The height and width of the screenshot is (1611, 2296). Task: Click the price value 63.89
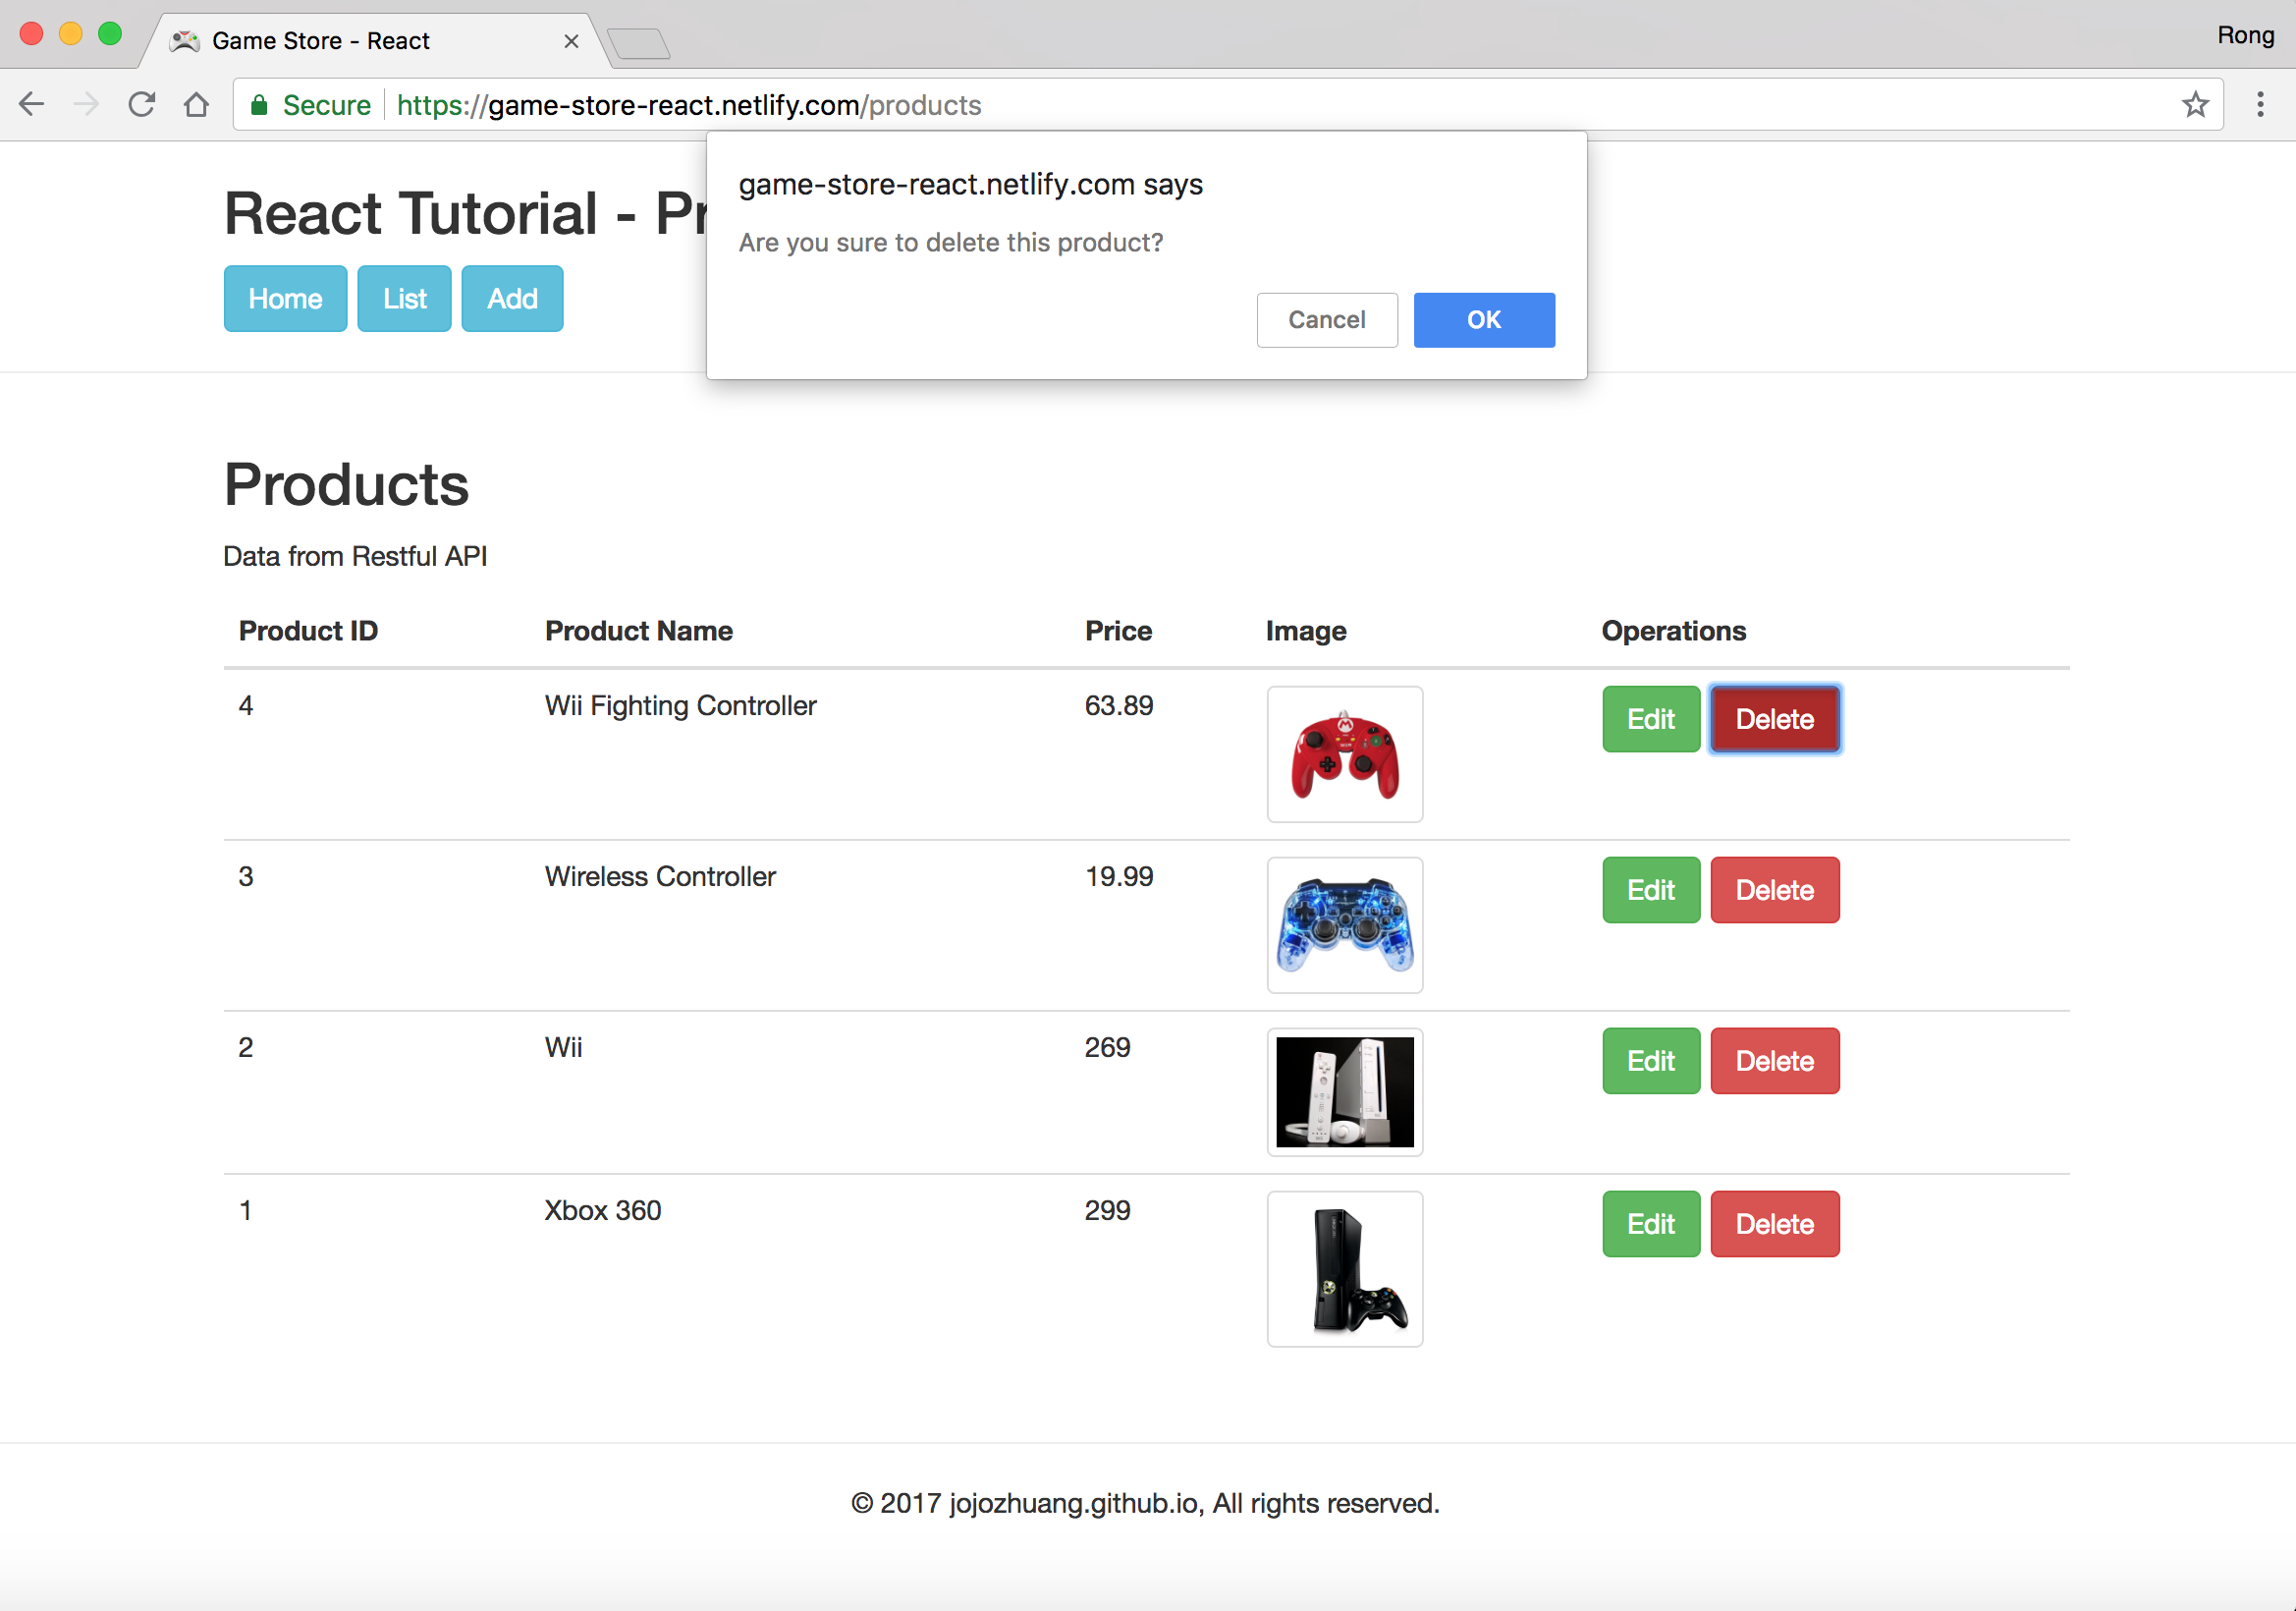coord(1119,706)
